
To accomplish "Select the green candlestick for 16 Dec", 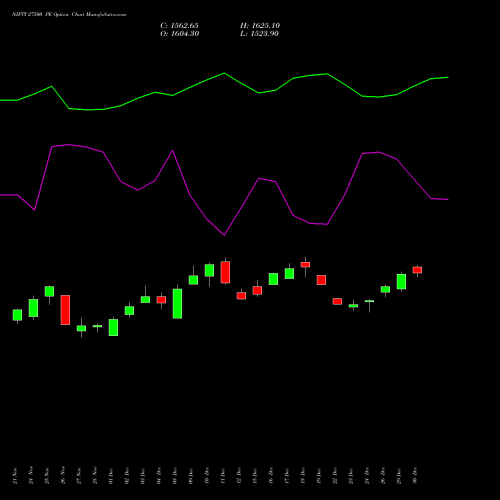I will pyautogui.click(x=273, y=279).
